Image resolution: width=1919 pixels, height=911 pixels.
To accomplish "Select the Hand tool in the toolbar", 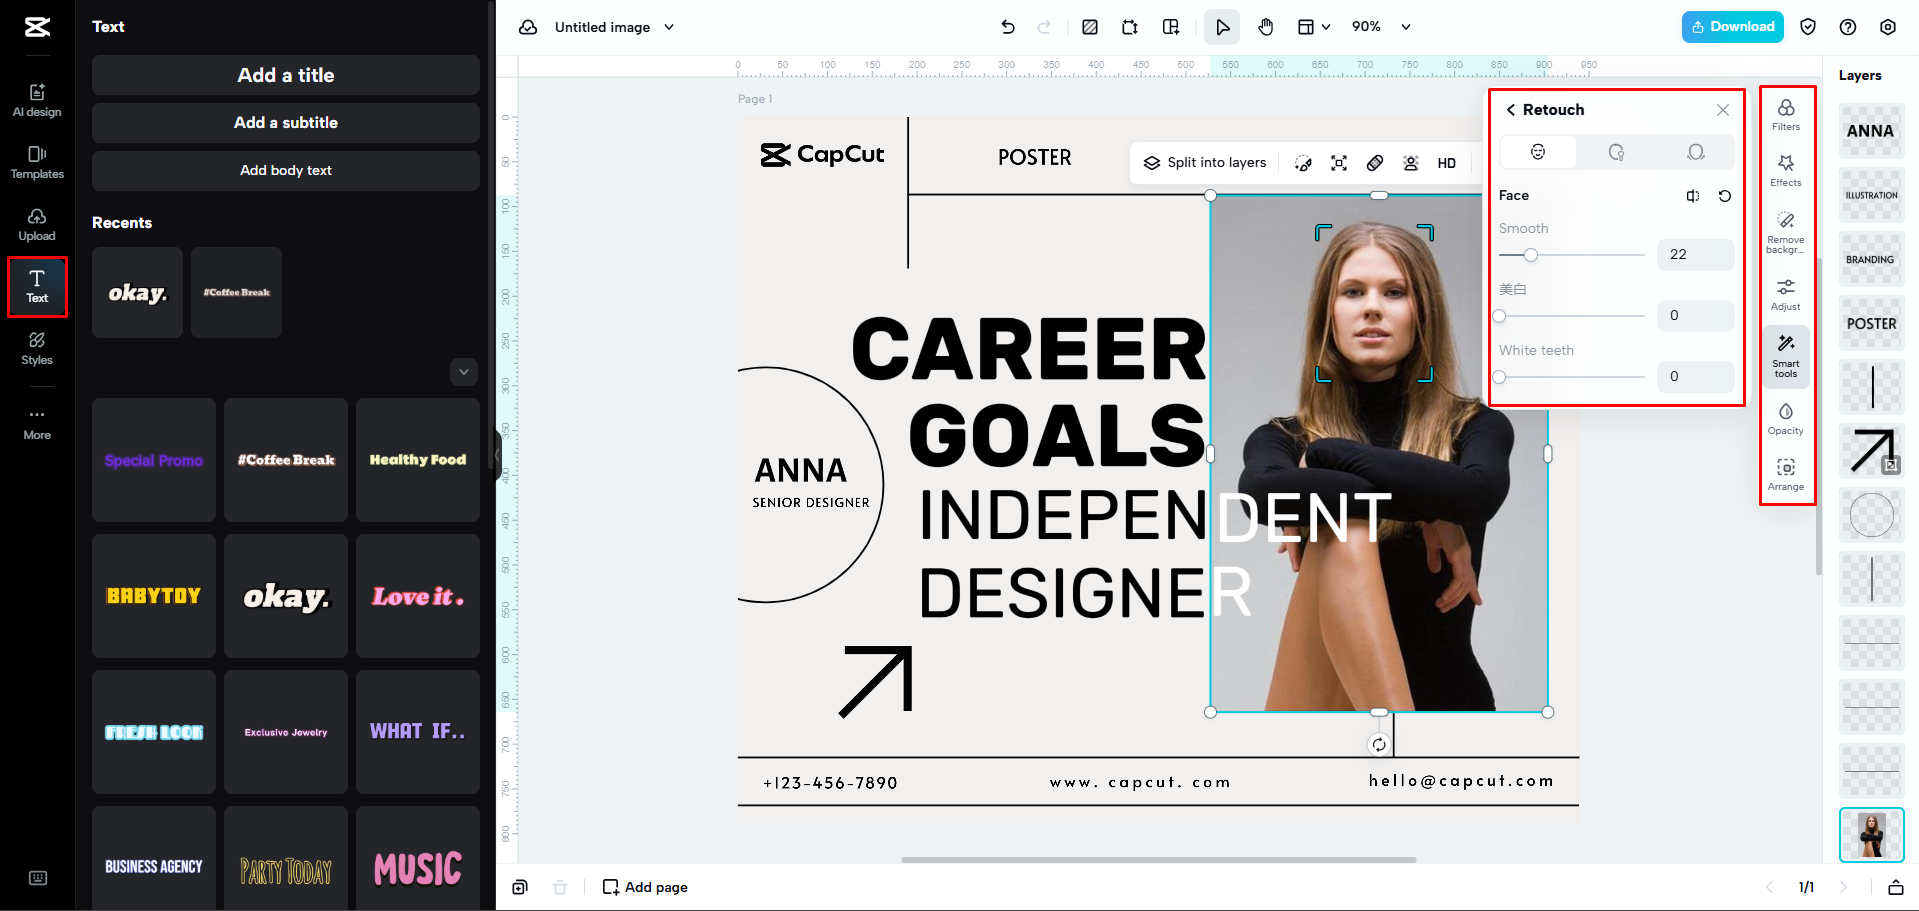I will [1265, 27].
